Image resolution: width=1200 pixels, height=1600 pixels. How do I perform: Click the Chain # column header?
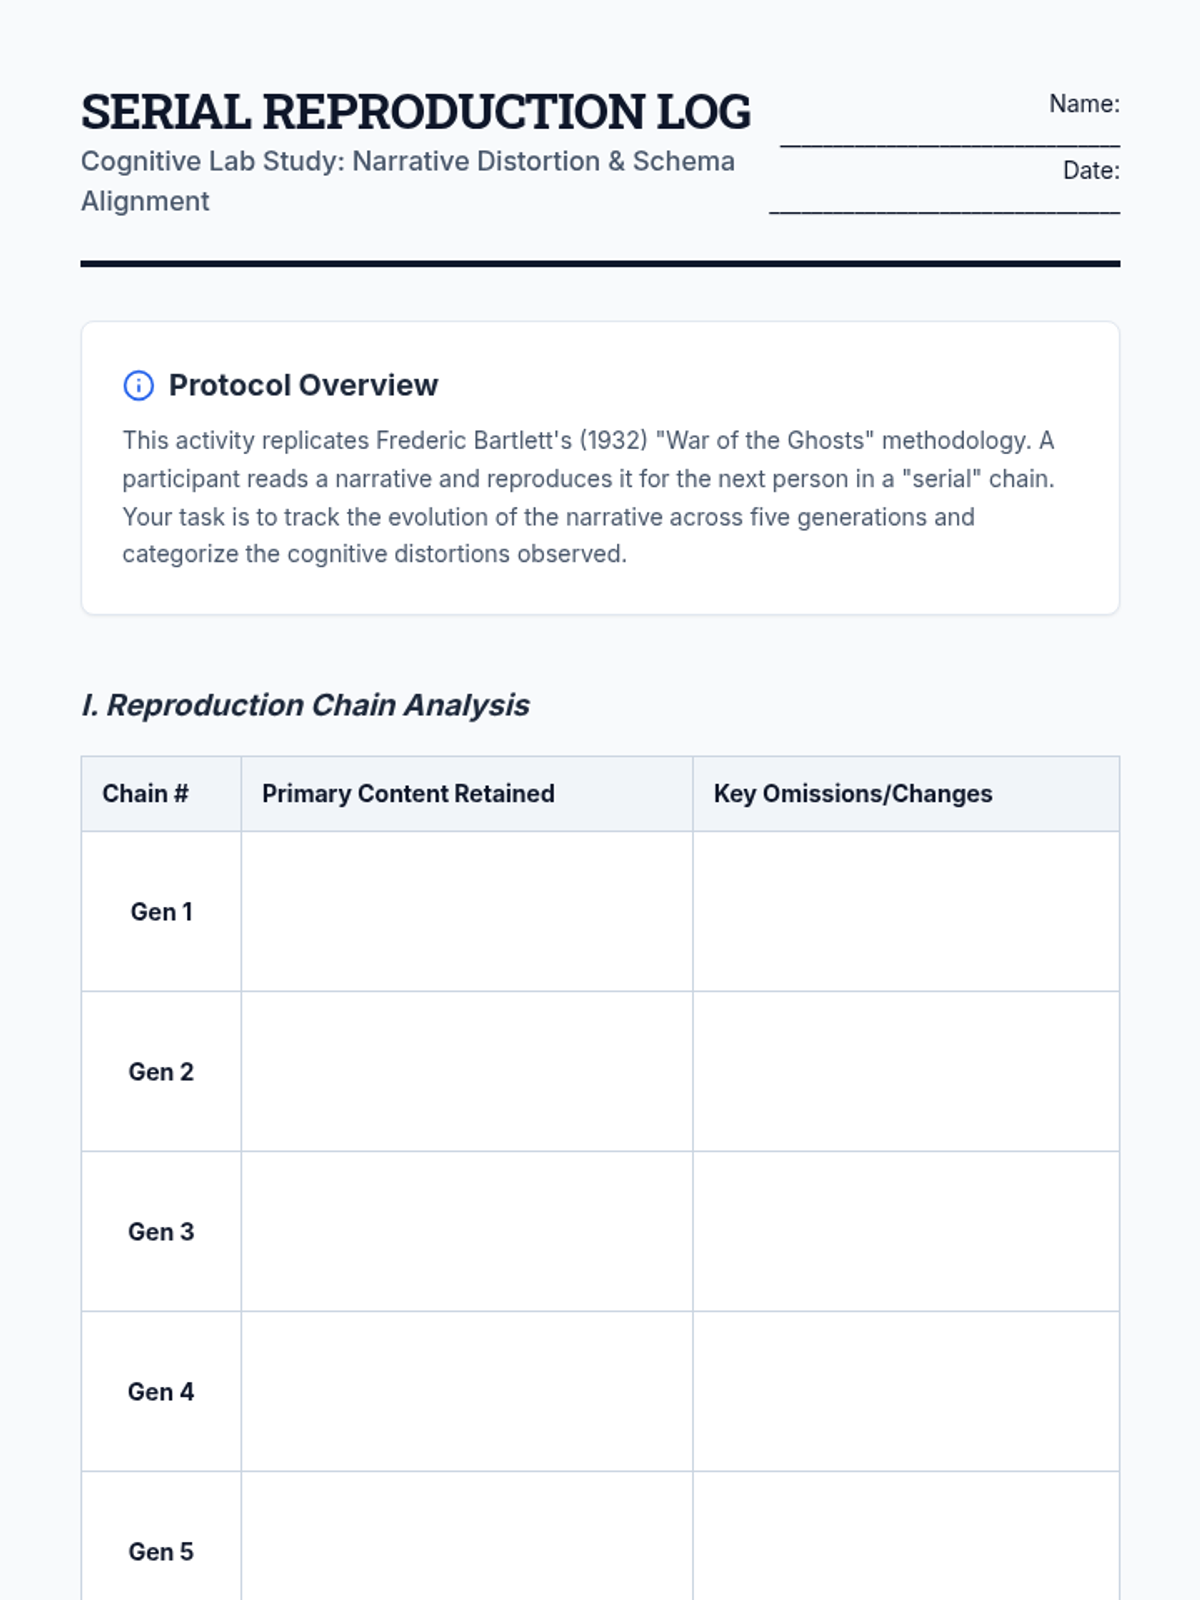coord(145,794)
